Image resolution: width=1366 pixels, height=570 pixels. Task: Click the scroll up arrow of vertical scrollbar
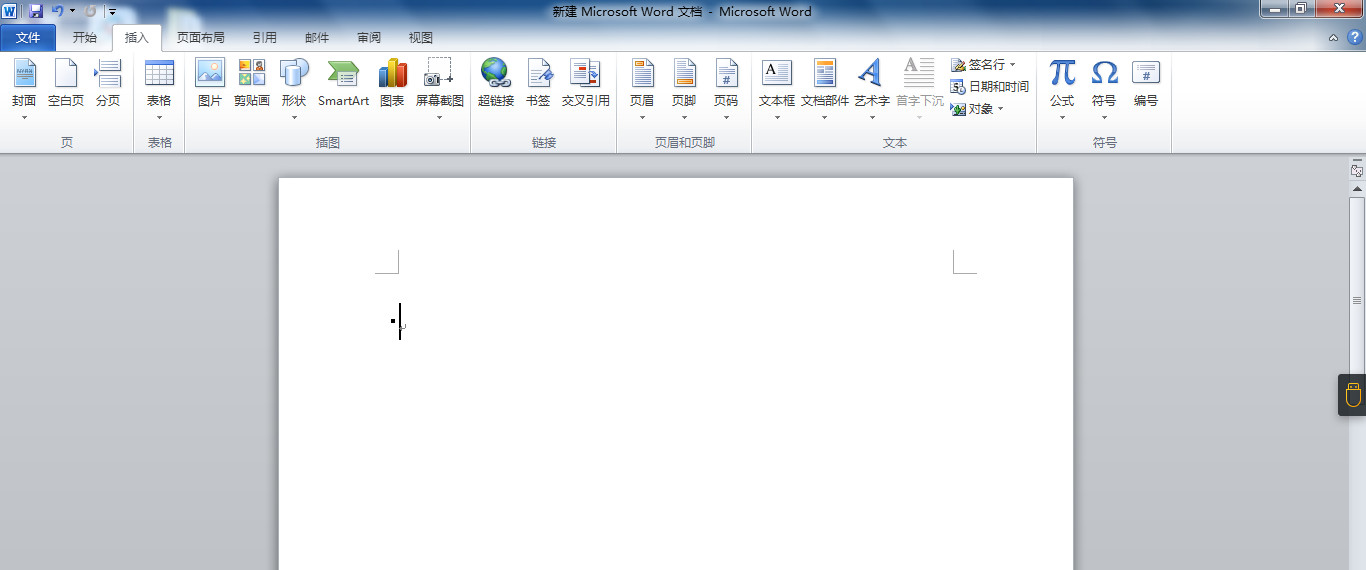click(1357, 188)
